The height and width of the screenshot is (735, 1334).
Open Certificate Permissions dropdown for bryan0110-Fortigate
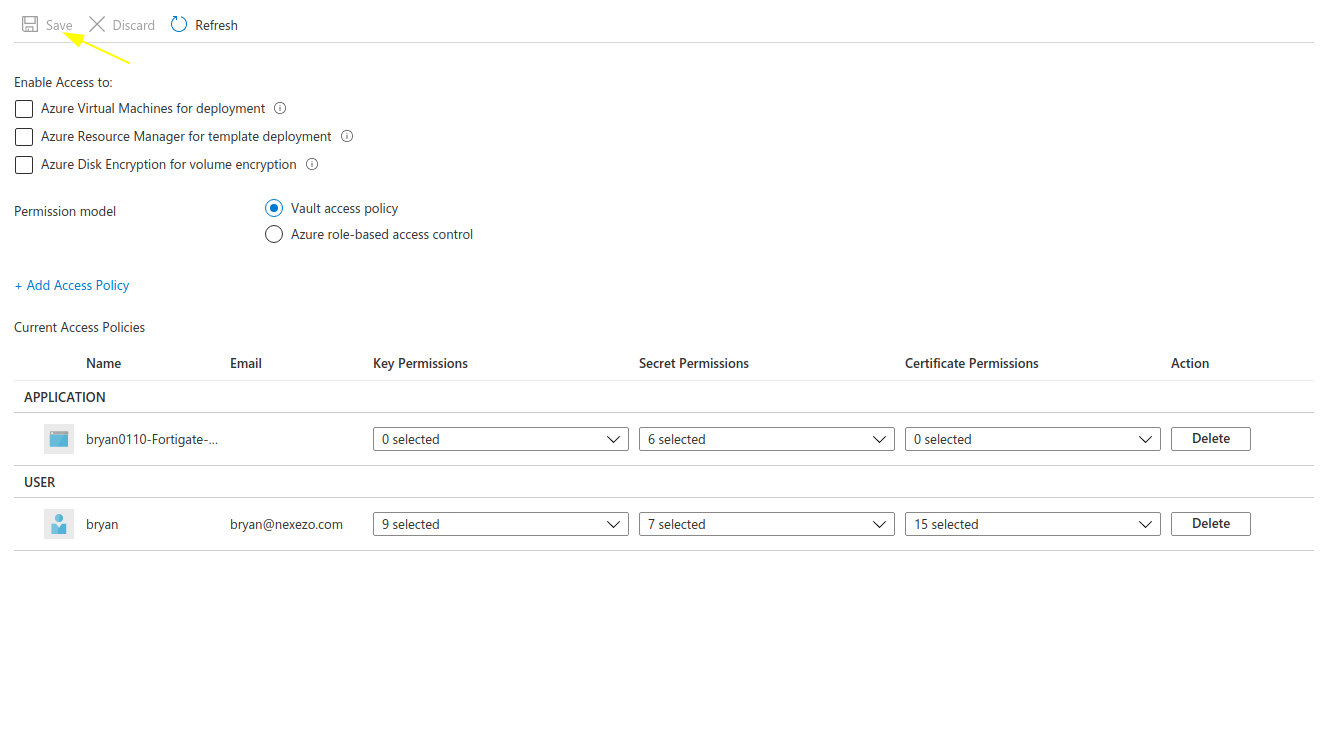pos(1033,439)
